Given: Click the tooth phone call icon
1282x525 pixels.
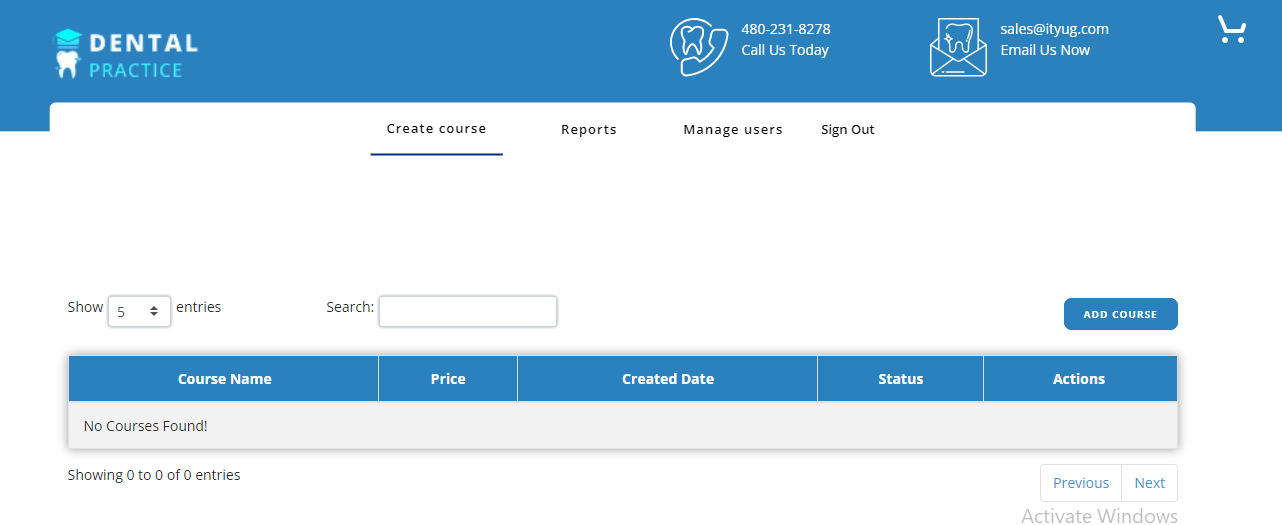Looking at the screenshot, I should point(698,47).
